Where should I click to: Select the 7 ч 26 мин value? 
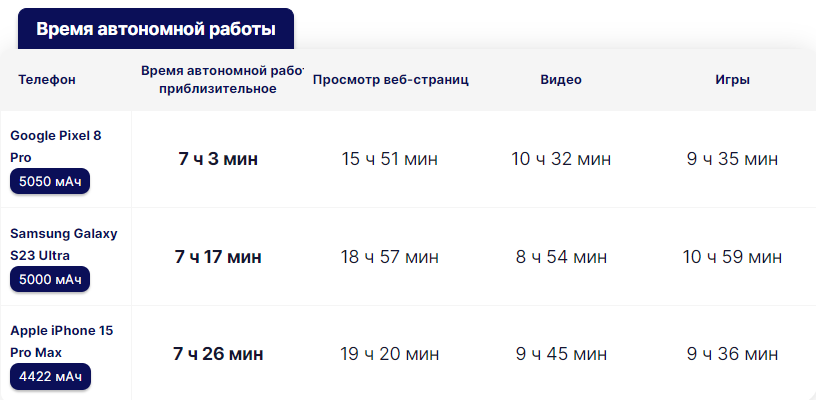(x=218, y=354)
